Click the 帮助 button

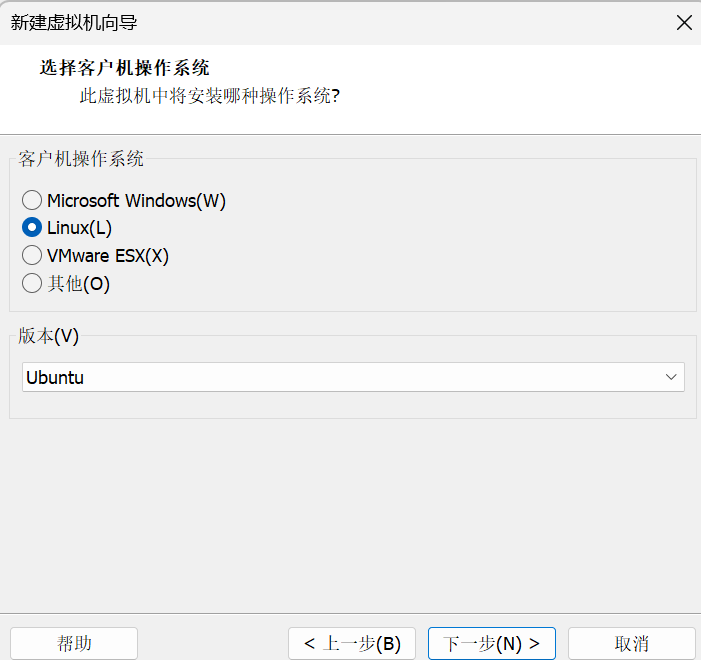(x=74, y=643)
